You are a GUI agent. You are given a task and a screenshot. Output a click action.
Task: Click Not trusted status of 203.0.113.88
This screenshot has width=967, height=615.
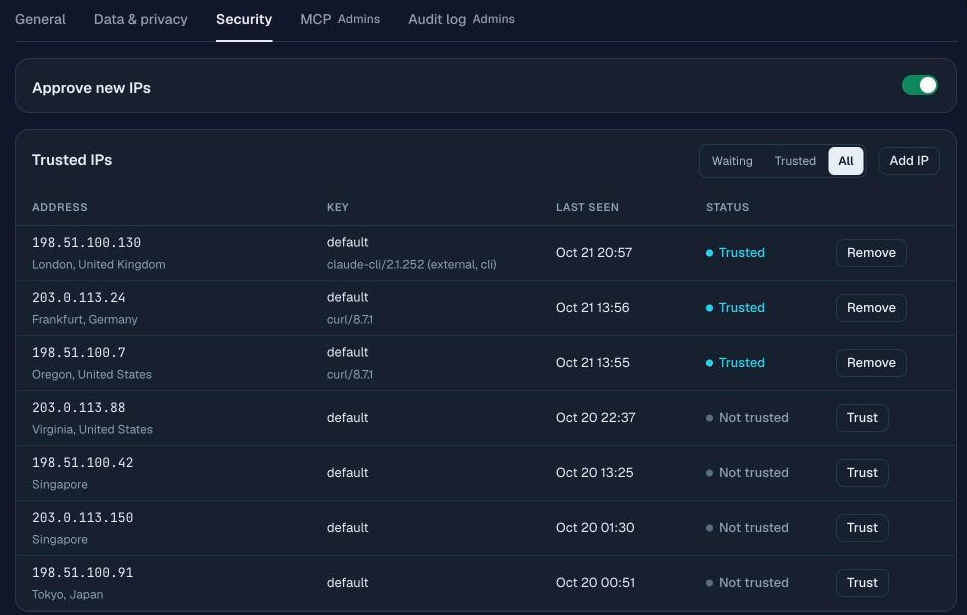747,418
